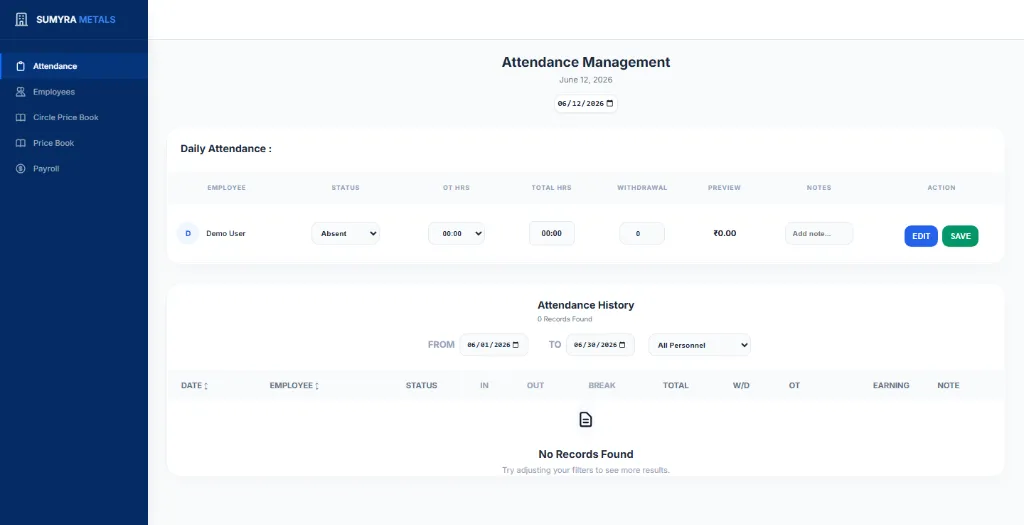Expand the Absent status dropdown for Demo User
Screen dimensions: 1024x525
coord(345,233)
